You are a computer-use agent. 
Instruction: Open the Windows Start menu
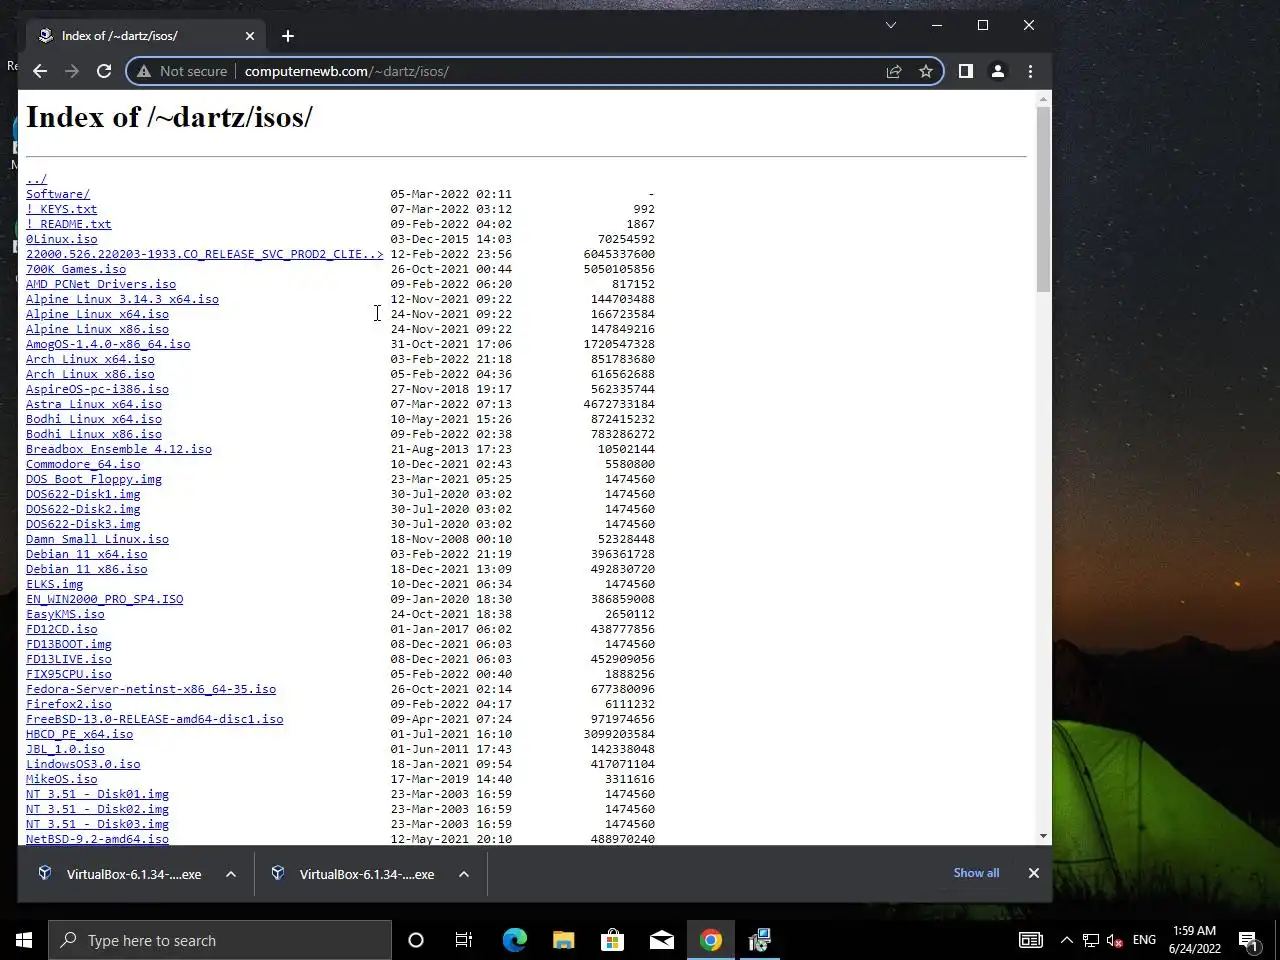tap(24, 940)
